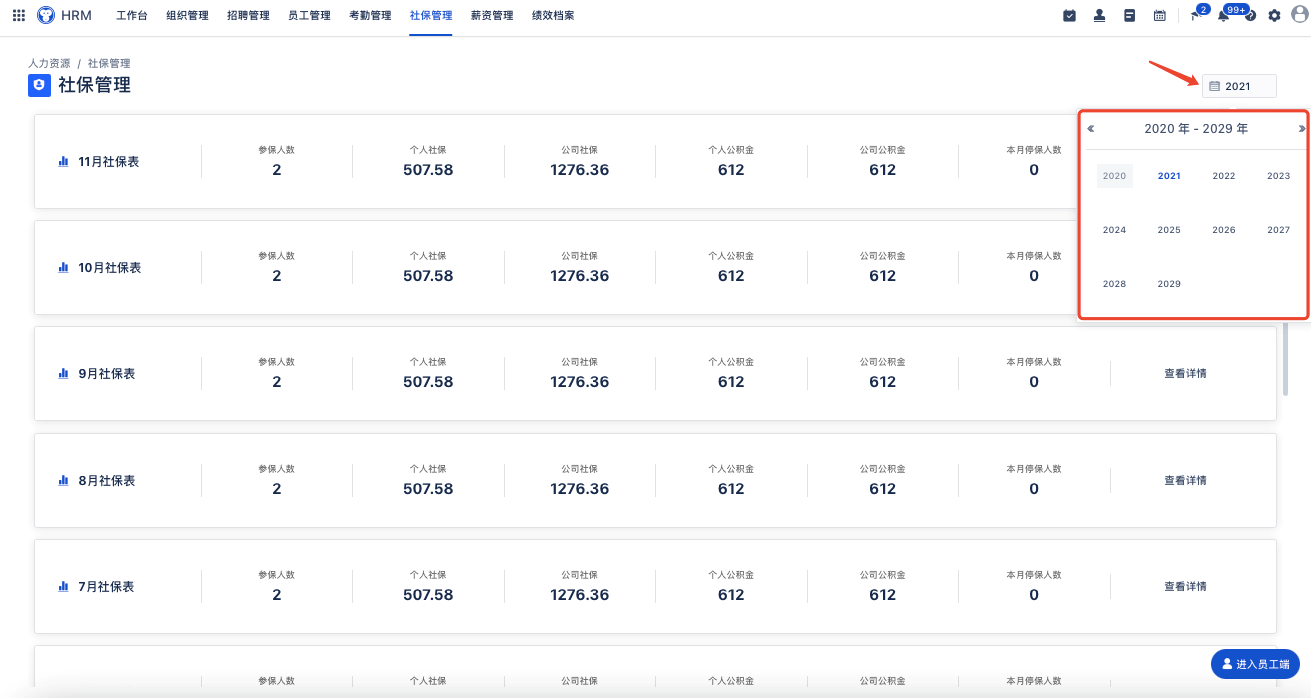1311x698 pixels.
Task: View details of 7月社保表
Action: 1185,587
